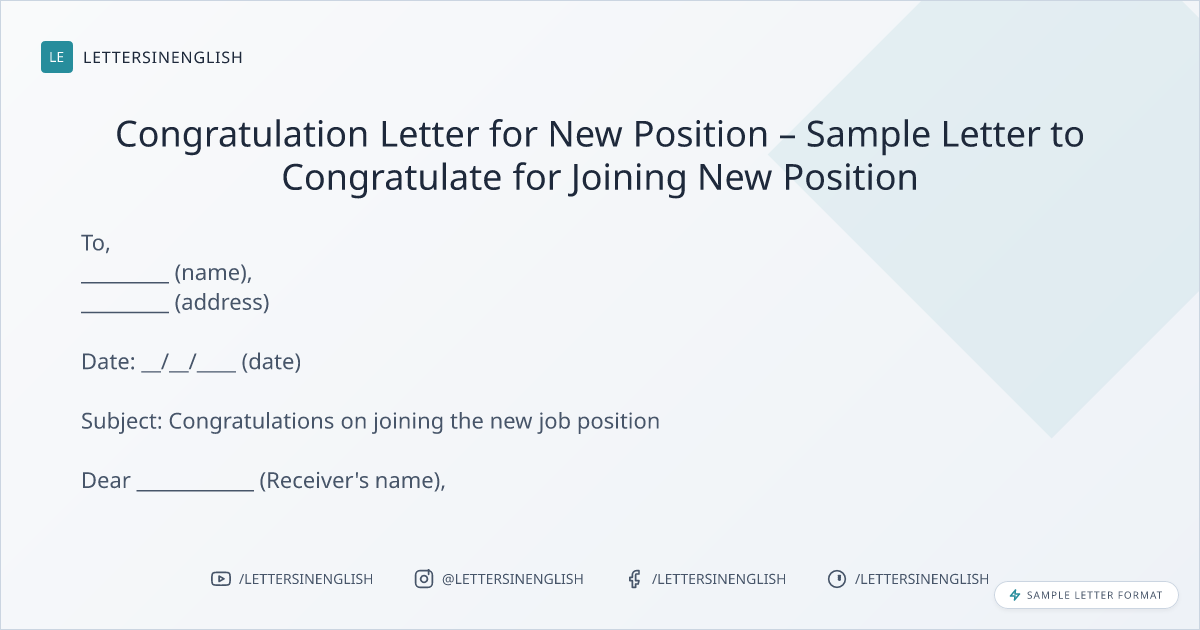Open the @LETTERSINENGLISH Instagram handle

[x=513, y=579]
